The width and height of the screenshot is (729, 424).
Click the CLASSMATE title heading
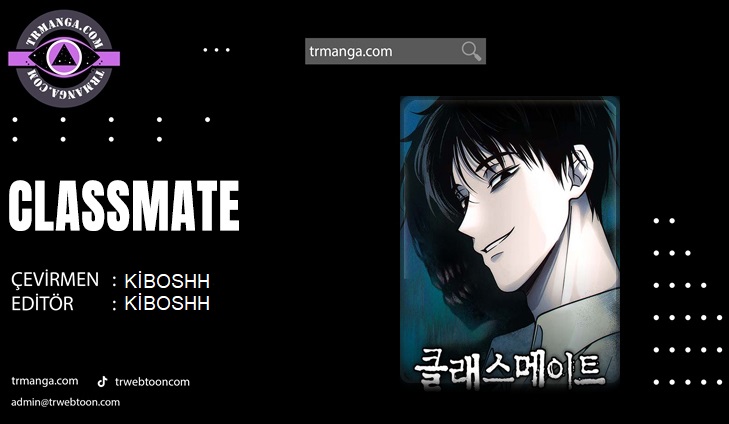124,206
